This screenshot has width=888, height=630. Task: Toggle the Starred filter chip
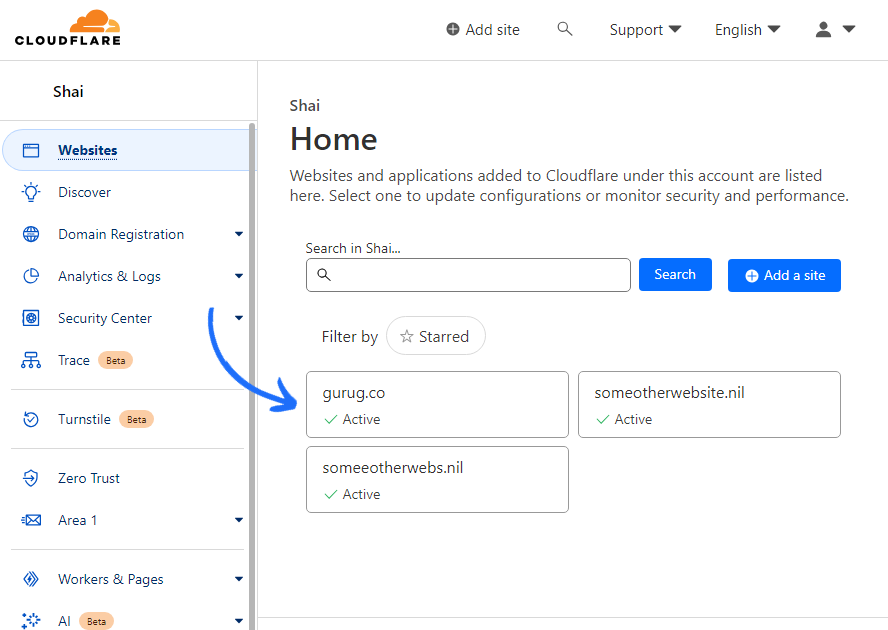[436, 336]
